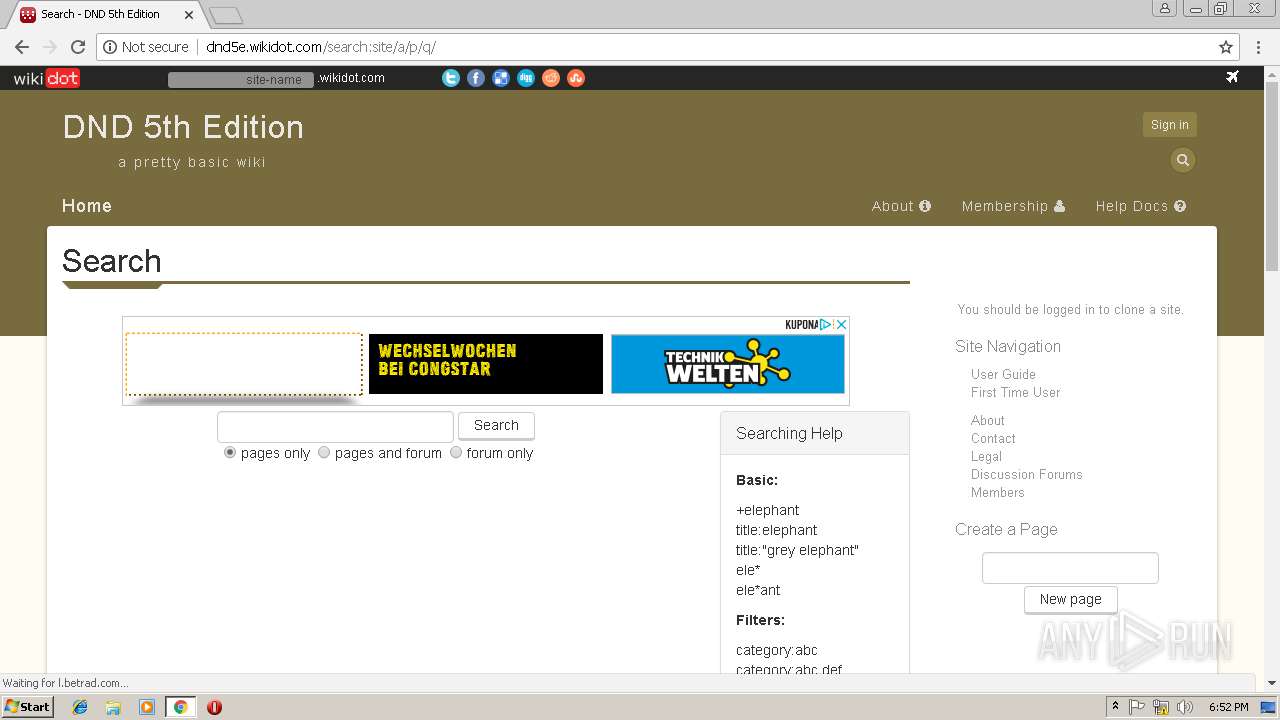Switch to Chrome in taskbar
The height and width of the screenshot is (720, 1280).
180,707
